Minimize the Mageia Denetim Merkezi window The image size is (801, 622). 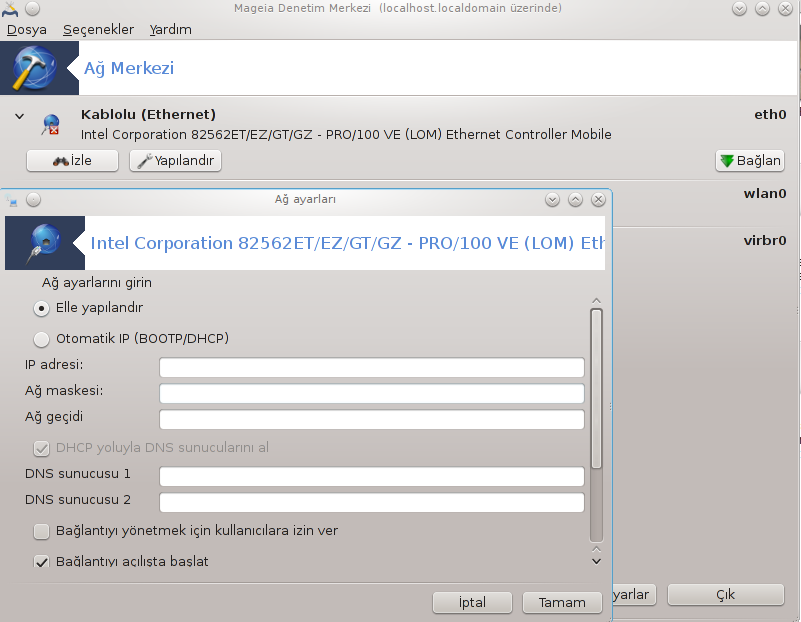pos(739,9)
